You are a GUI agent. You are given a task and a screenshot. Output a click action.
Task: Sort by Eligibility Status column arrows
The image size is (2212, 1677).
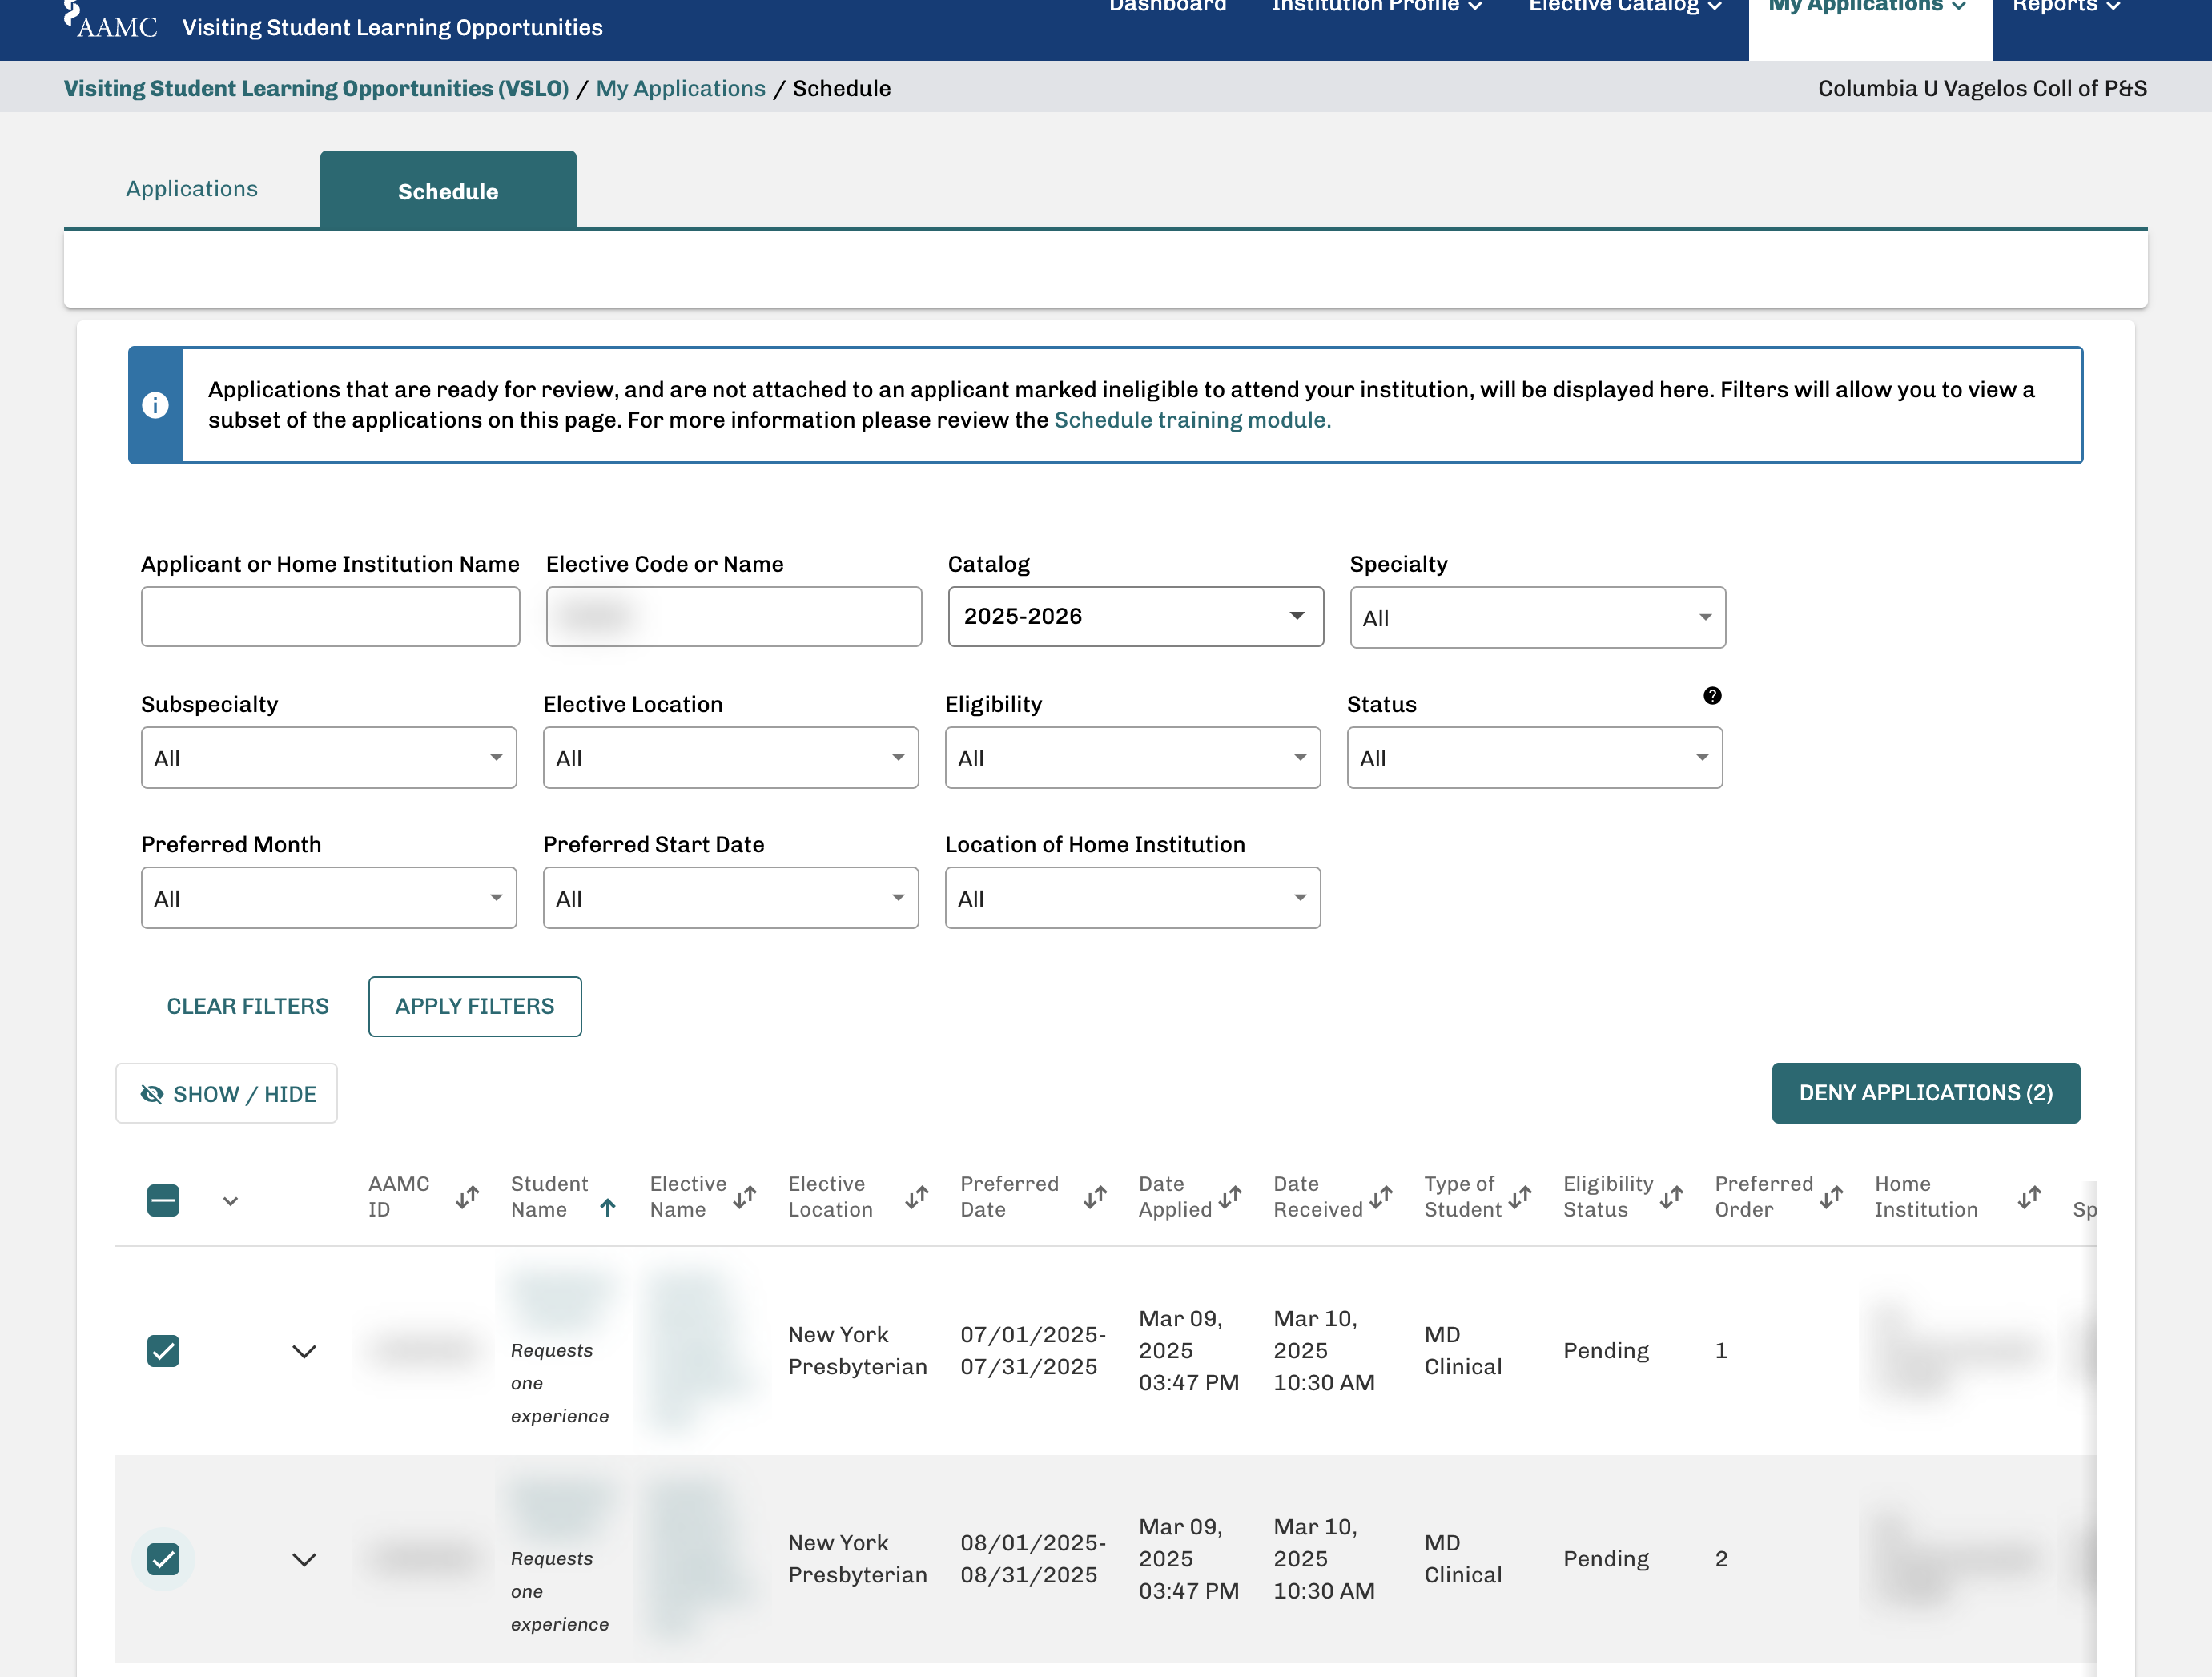(1672, 1197)
